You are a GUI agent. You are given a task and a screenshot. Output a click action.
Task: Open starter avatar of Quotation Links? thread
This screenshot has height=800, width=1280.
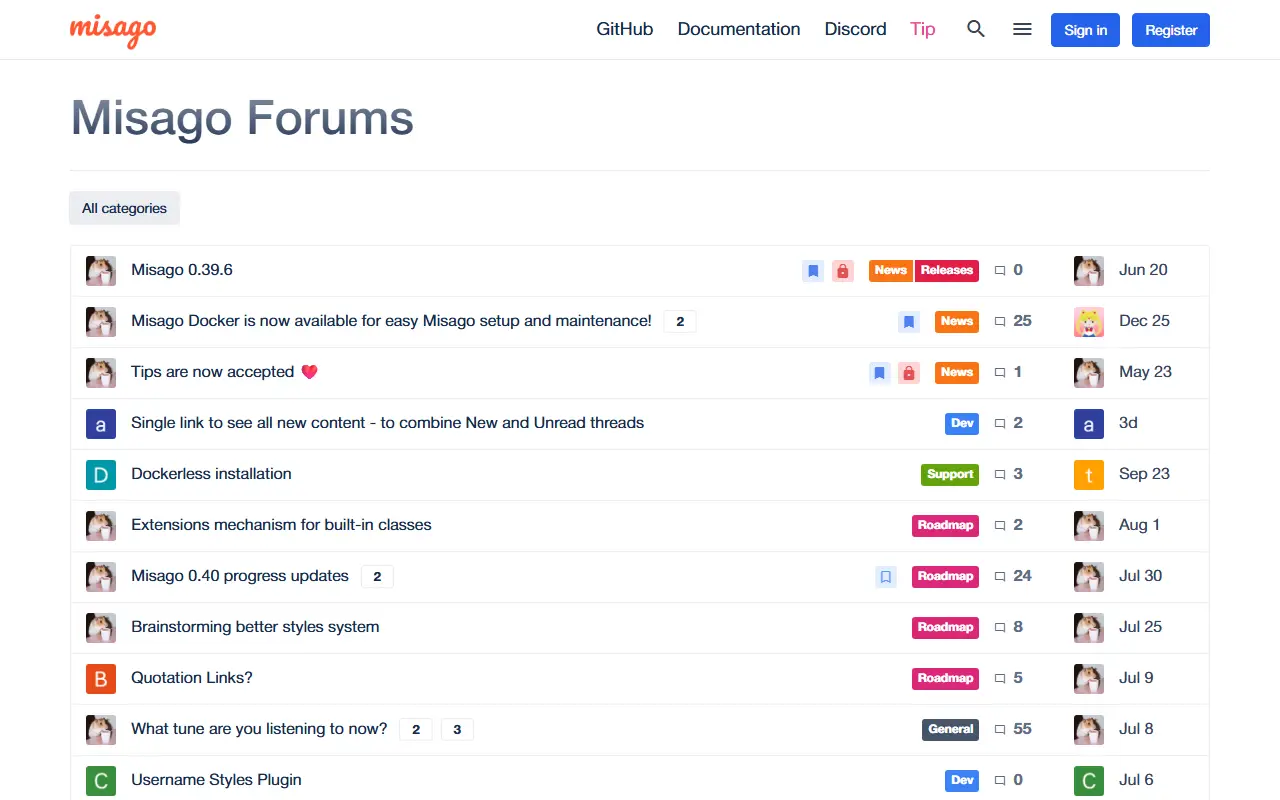101,678
